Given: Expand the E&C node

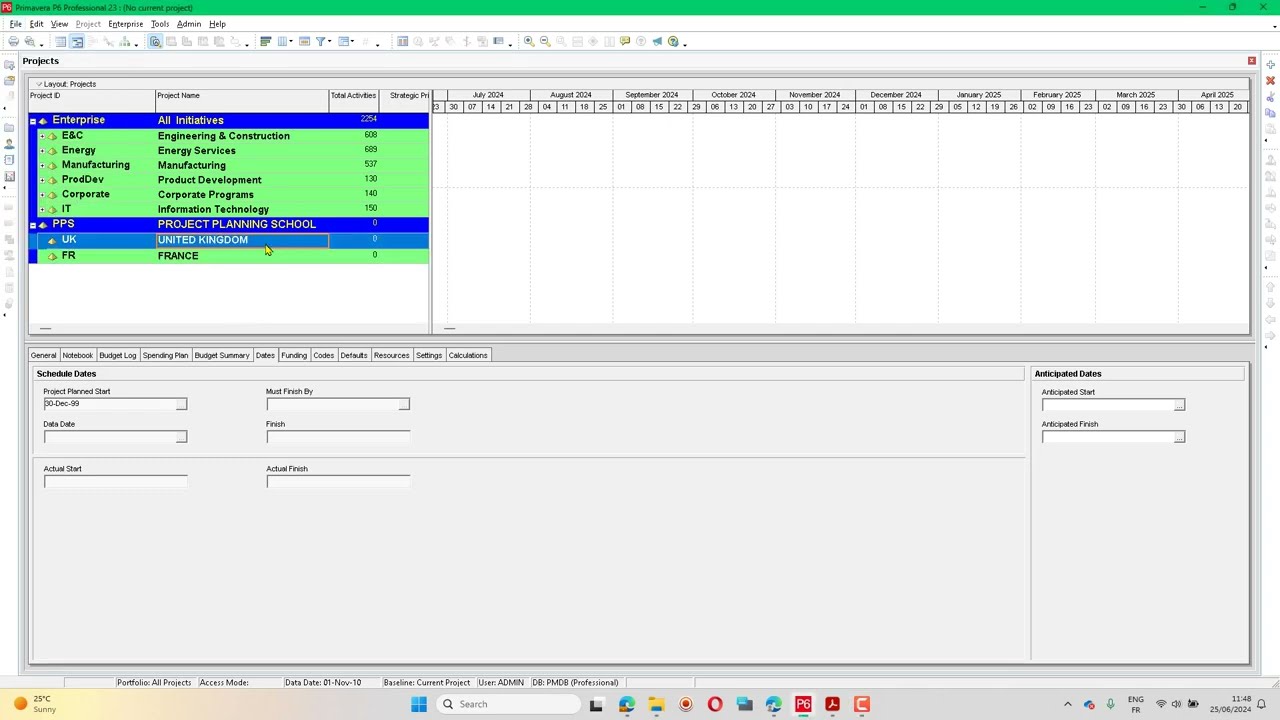Looking at the screenshot, I should tap(42, 136).
